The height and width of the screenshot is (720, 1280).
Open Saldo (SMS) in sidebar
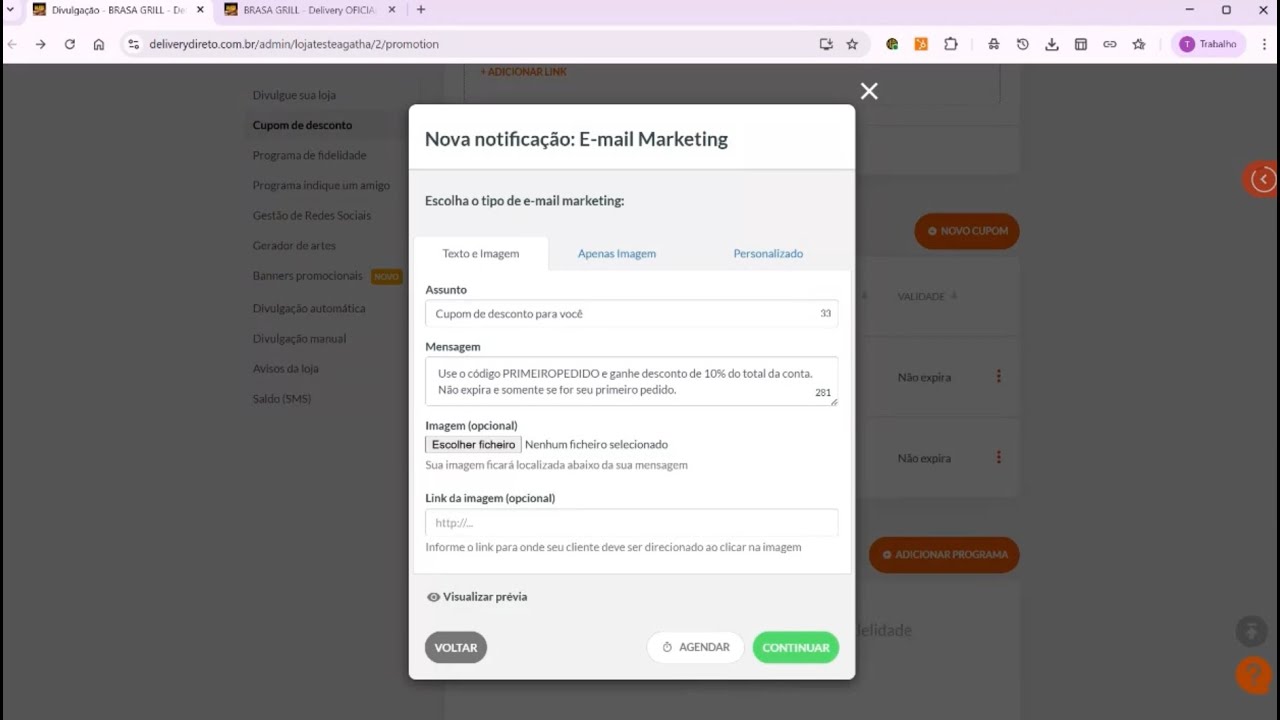(282, 399)
